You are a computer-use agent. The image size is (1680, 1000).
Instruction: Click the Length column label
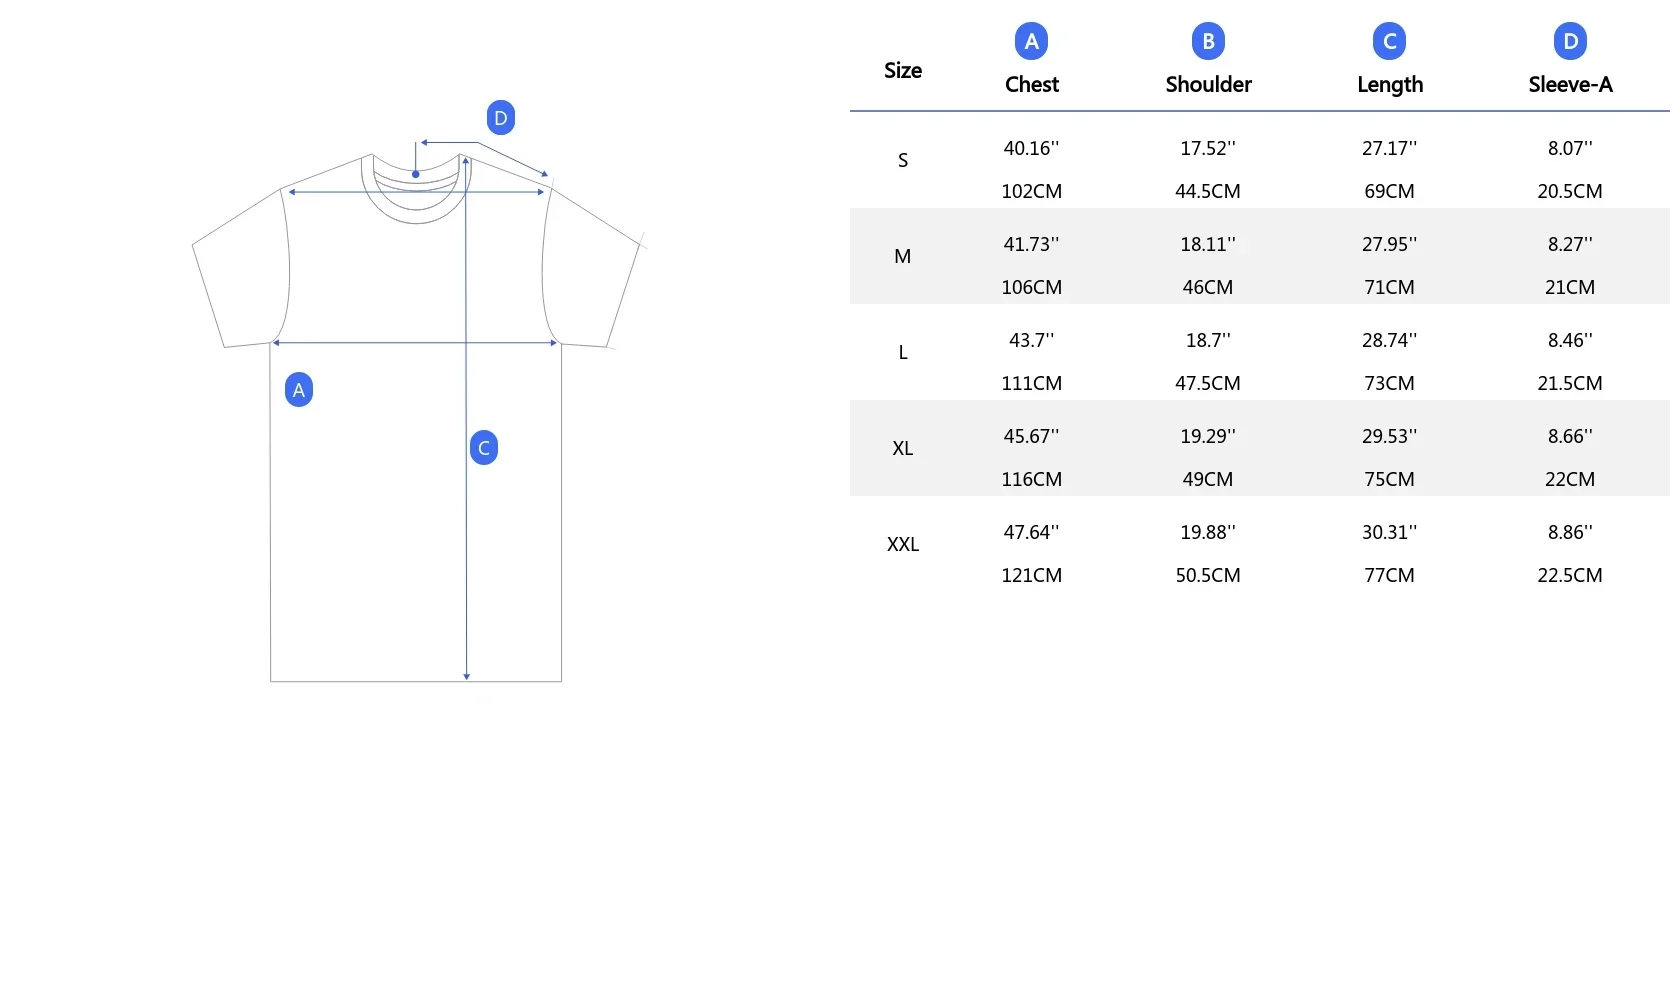[1389, 85]
